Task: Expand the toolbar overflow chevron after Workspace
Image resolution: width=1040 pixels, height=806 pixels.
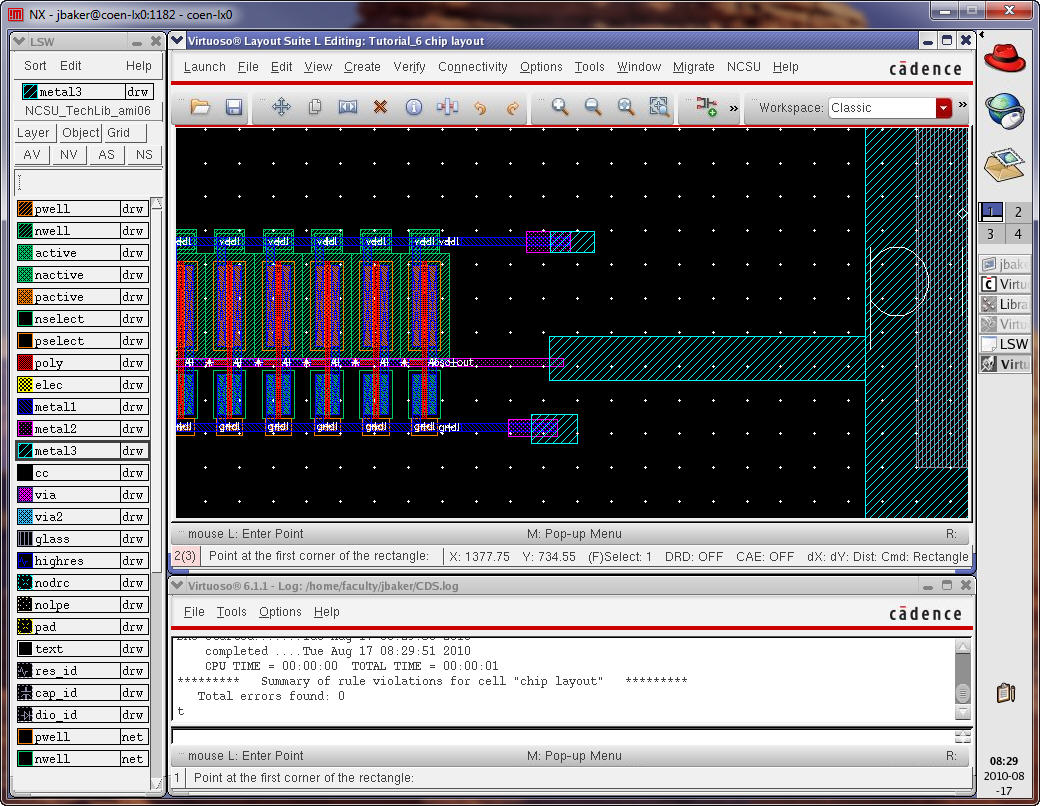Action: point(963,105)
